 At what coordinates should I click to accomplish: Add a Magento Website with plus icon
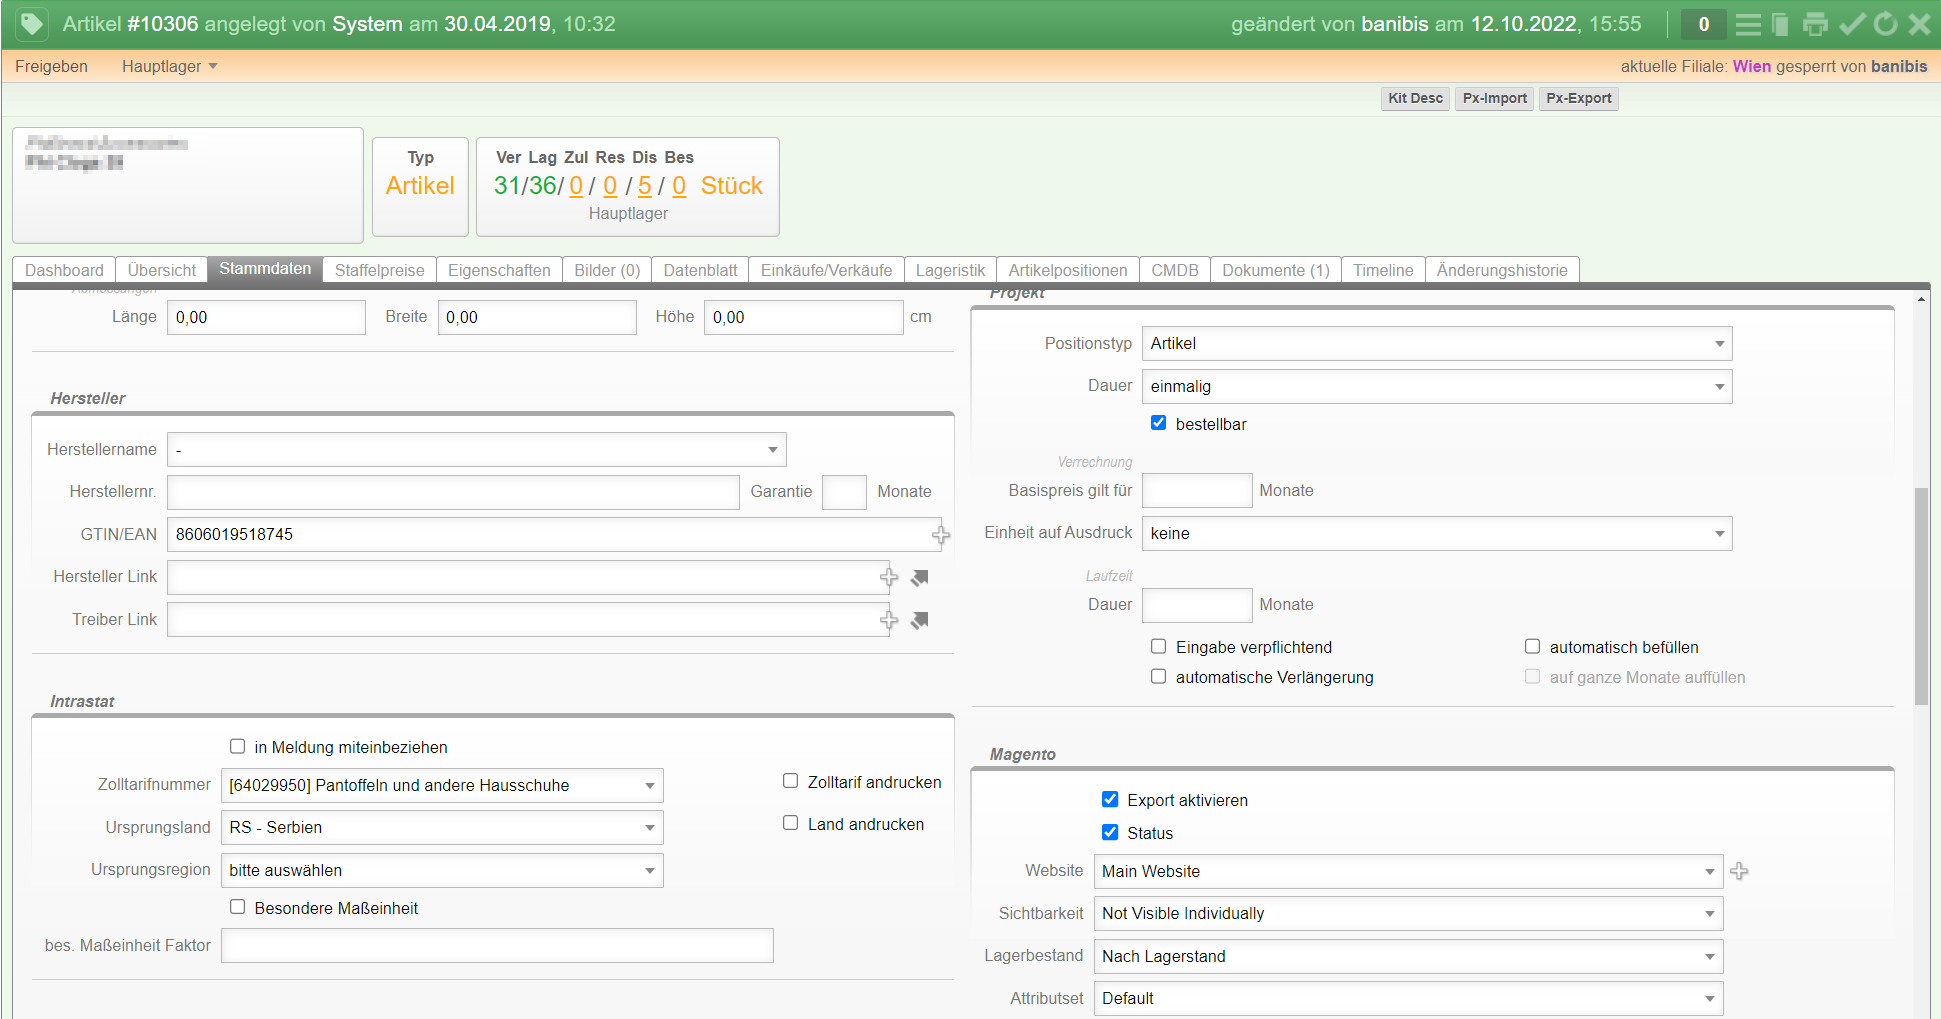(x=1739, y=871)
